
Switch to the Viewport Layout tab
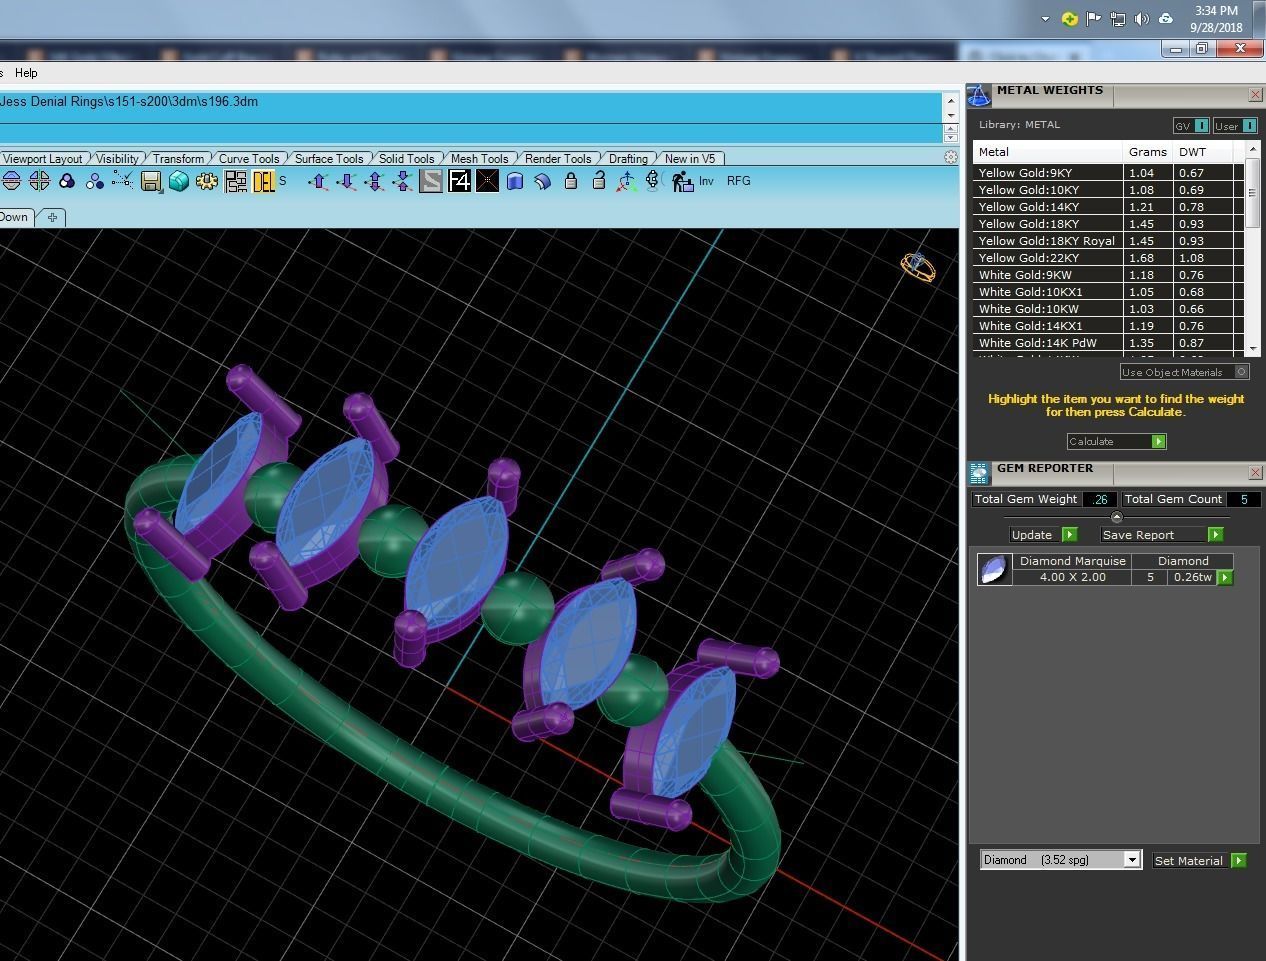(42, 158)
